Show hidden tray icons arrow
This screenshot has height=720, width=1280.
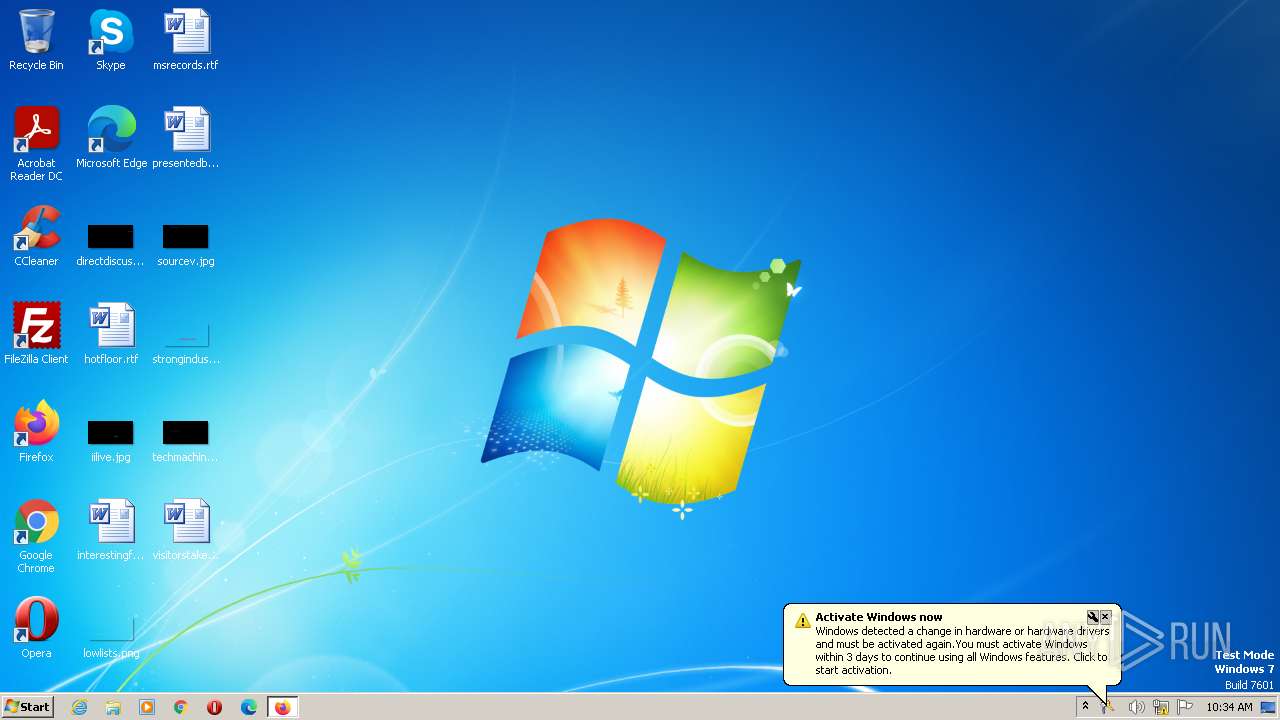(1085, 707)
